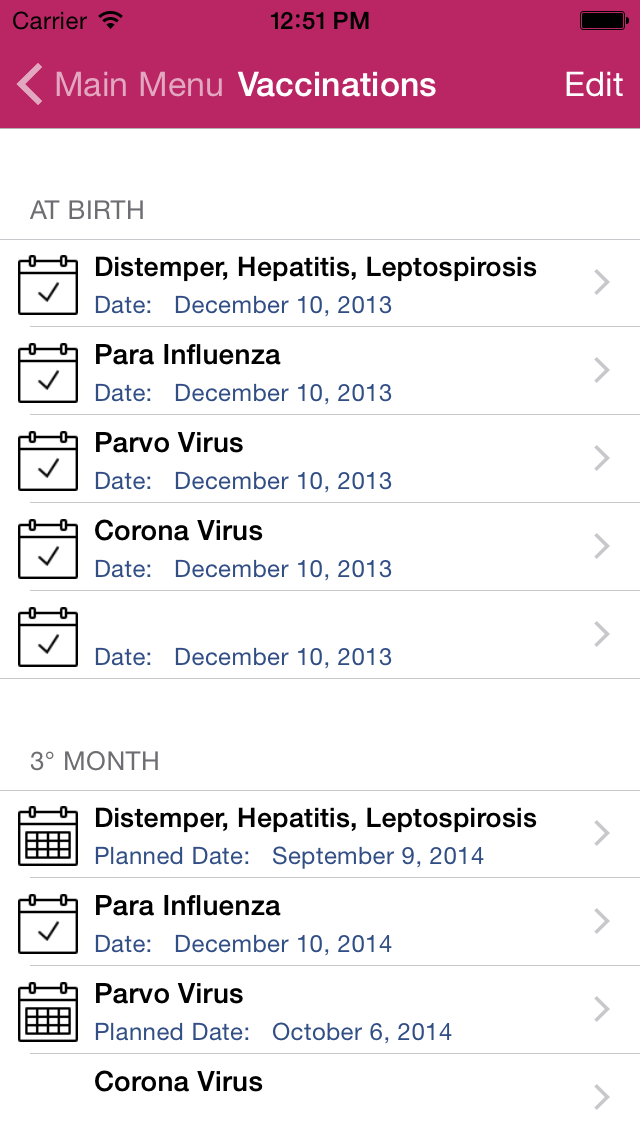Tap calendar icon of unnamed At Birth vaccination
Viewport: 640px width, 1136px height.
coord(48,637)
